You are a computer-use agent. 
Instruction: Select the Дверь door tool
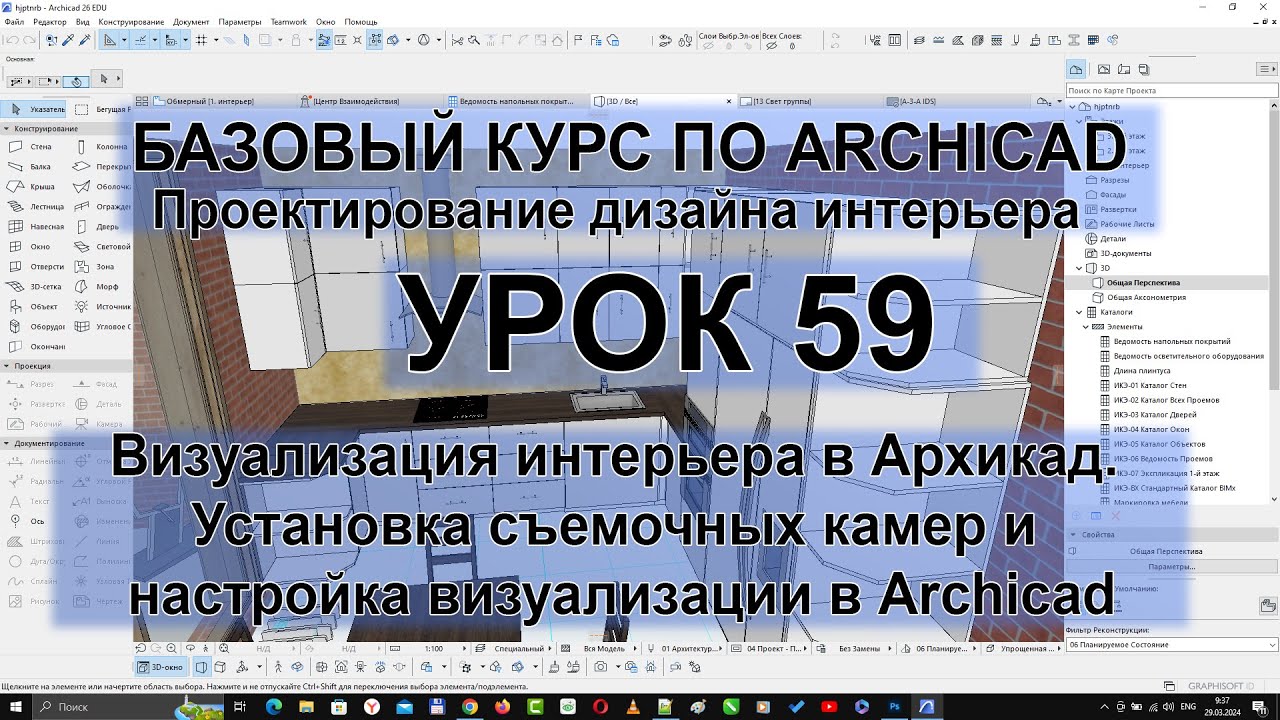[x=102, y=227]
